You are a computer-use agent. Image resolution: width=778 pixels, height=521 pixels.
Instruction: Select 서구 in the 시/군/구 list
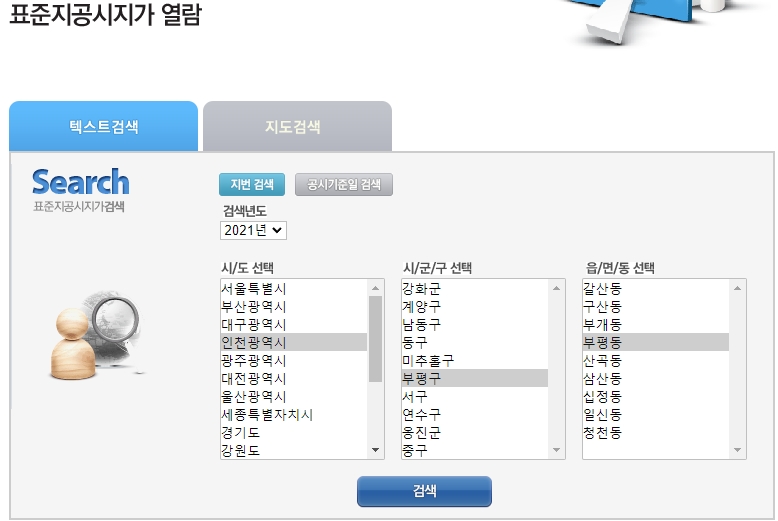(x=475, y=396)
